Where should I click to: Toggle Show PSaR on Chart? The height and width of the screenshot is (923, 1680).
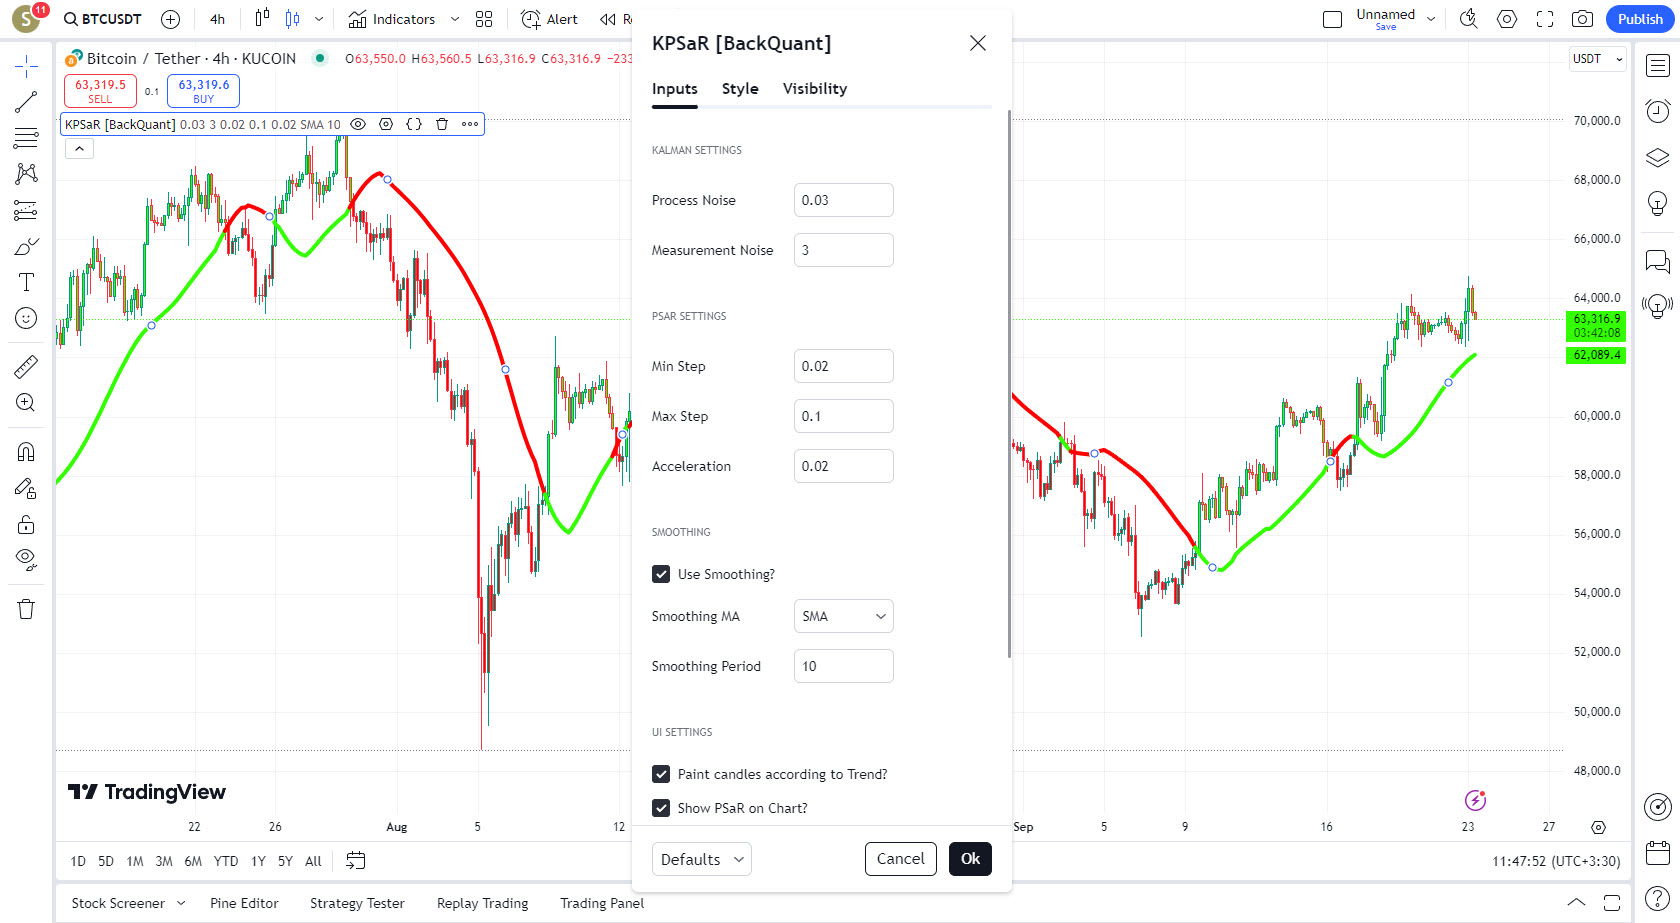coord(661,808)
